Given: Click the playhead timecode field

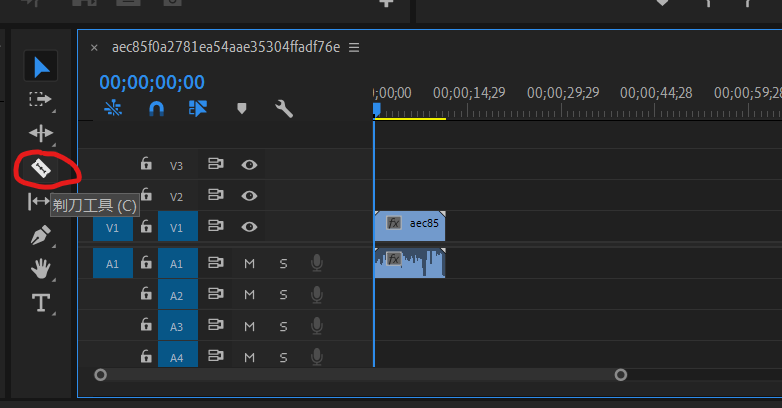Looking at the screenshot, I should tap(151, 82).
